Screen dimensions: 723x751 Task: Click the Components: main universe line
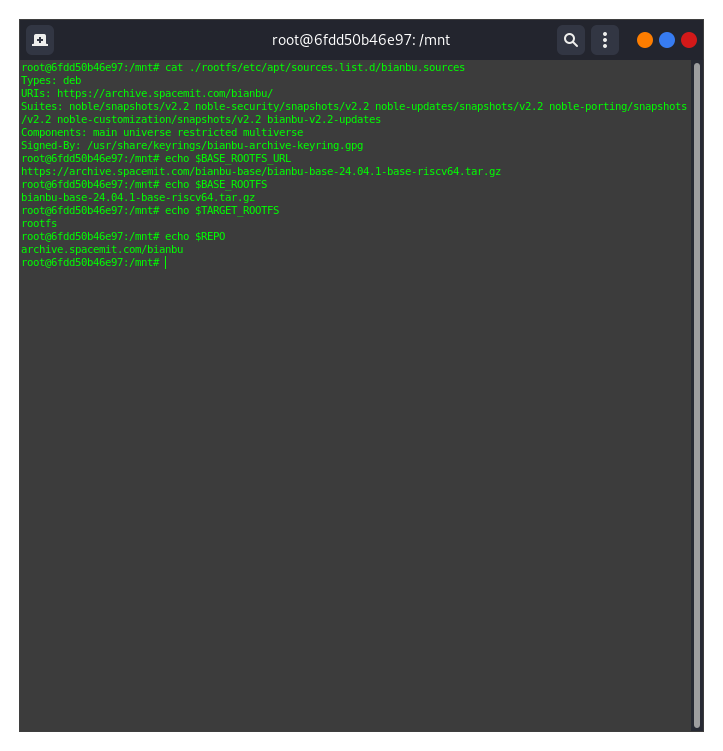coord(162,132)
